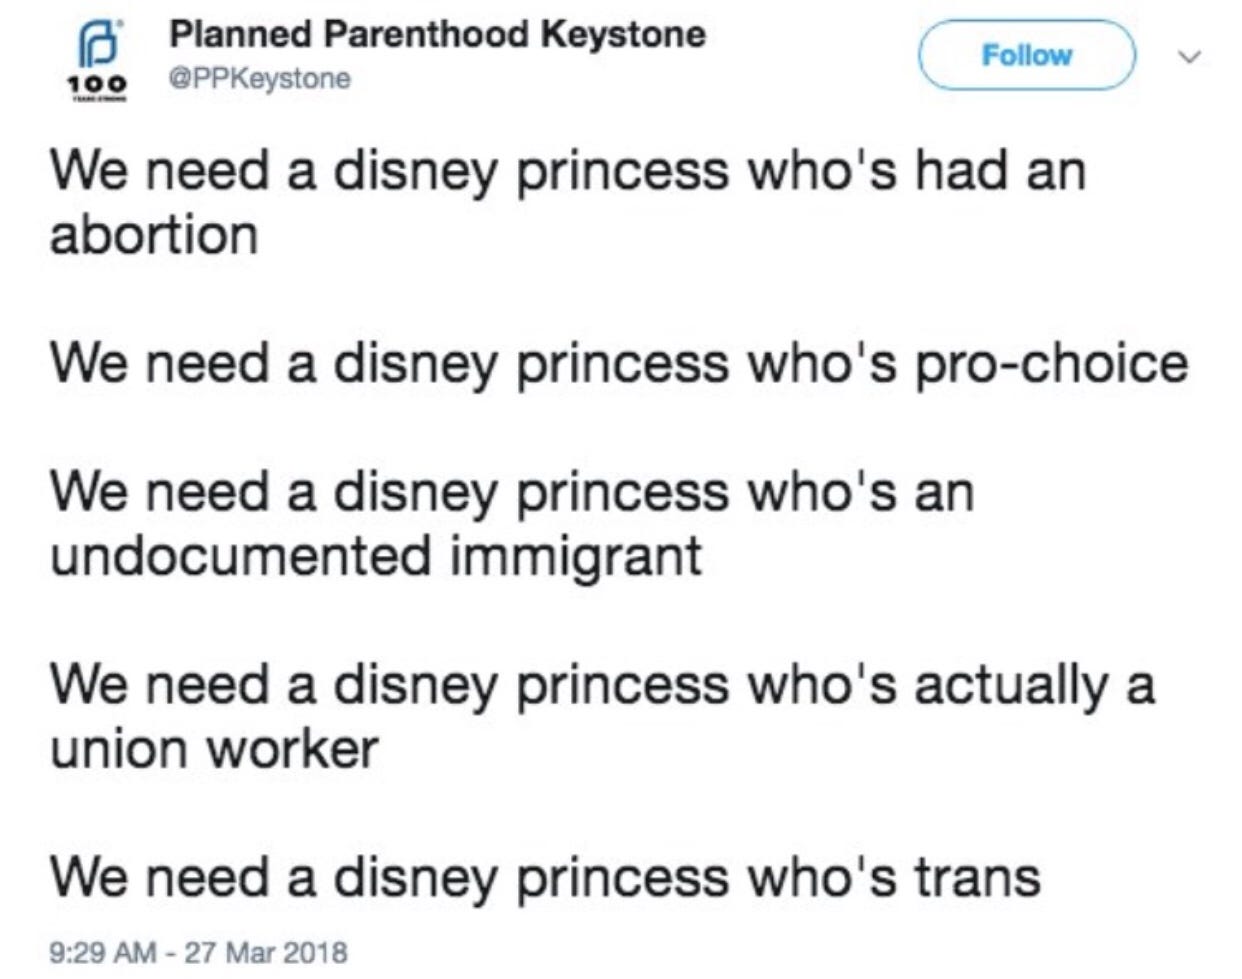Click "princess" in the pro-choice sentence

tap(622, 364)
